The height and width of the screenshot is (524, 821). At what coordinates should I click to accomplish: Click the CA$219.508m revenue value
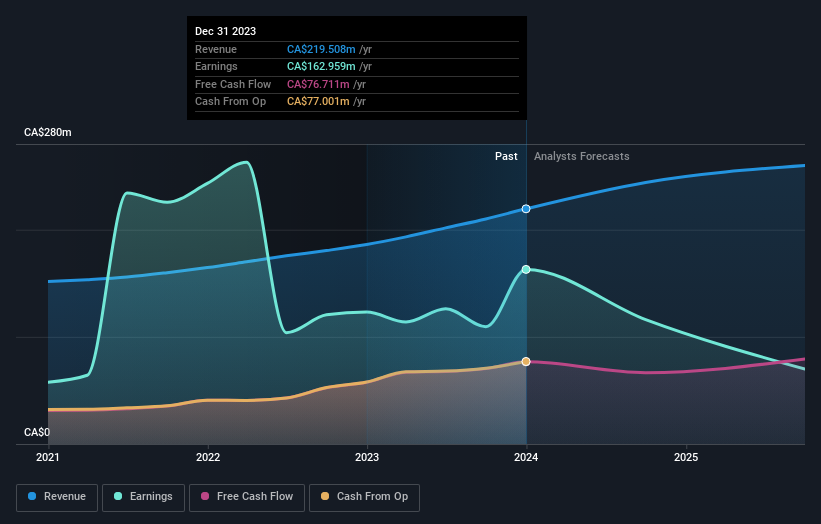(x=321, y=49)
